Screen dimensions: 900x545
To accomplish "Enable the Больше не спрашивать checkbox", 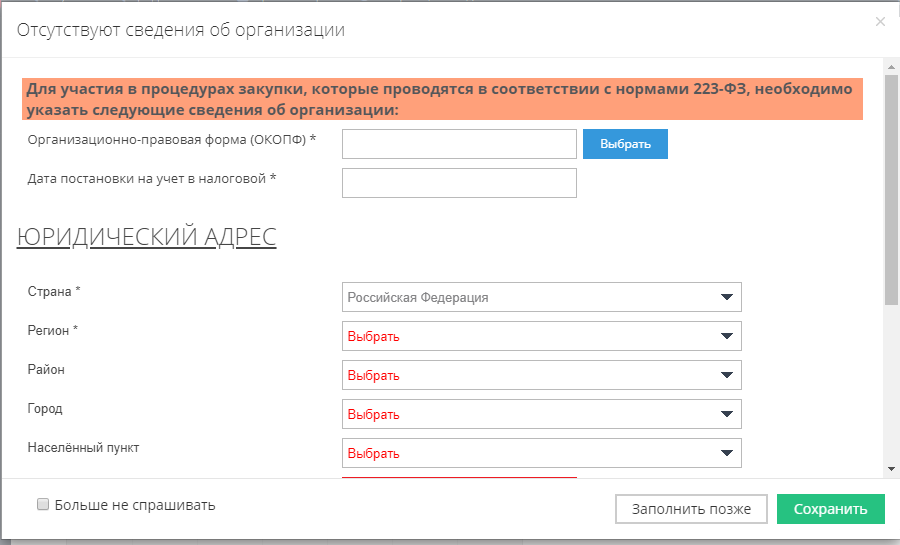I will point(43,505).
